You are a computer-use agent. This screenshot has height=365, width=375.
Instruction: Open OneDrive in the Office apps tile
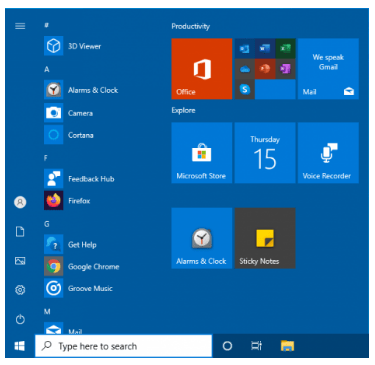(245, 69)
